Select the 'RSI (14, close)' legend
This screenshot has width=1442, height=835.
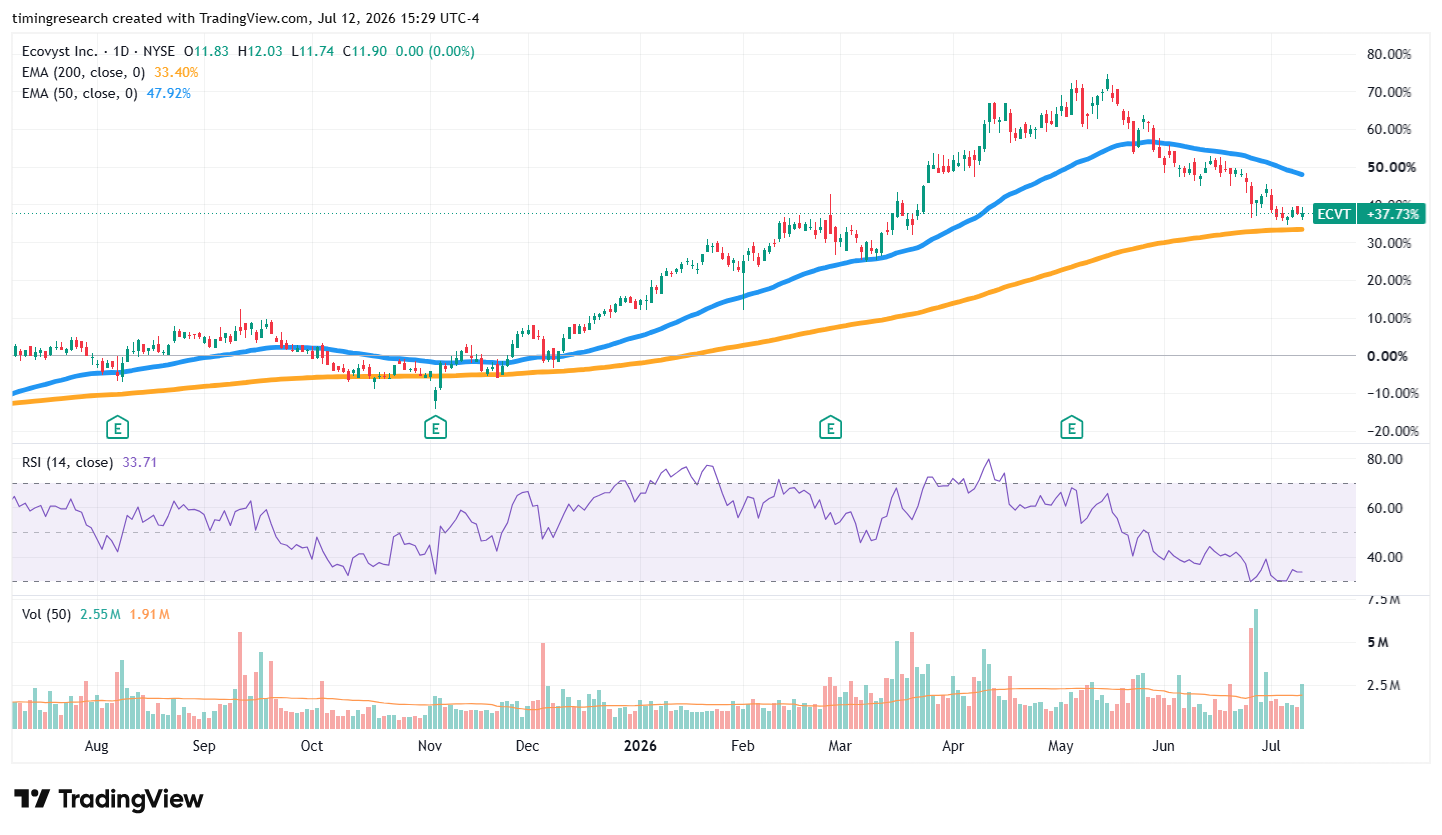click(x=68, y=462)
